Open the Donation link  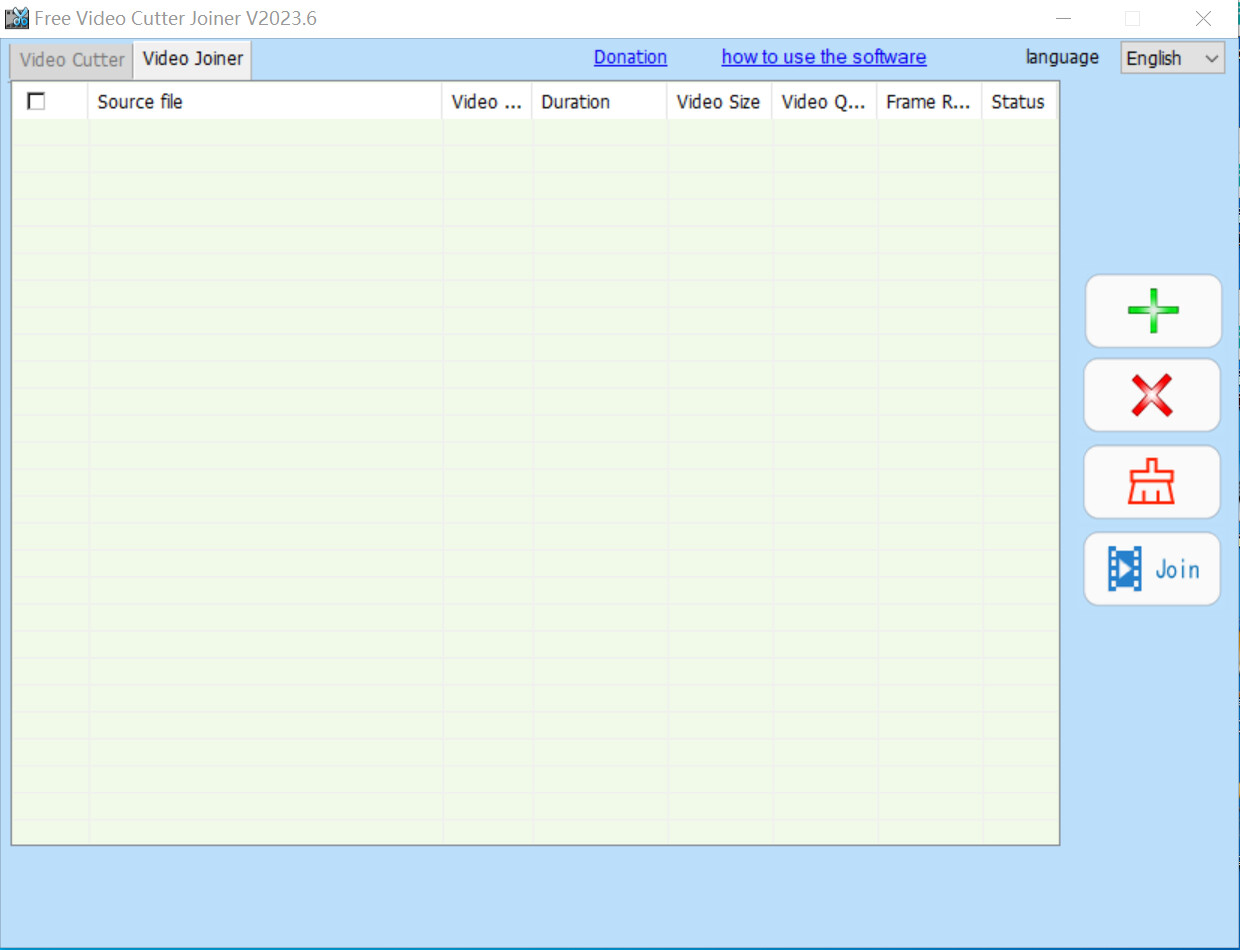coord(630,57)
